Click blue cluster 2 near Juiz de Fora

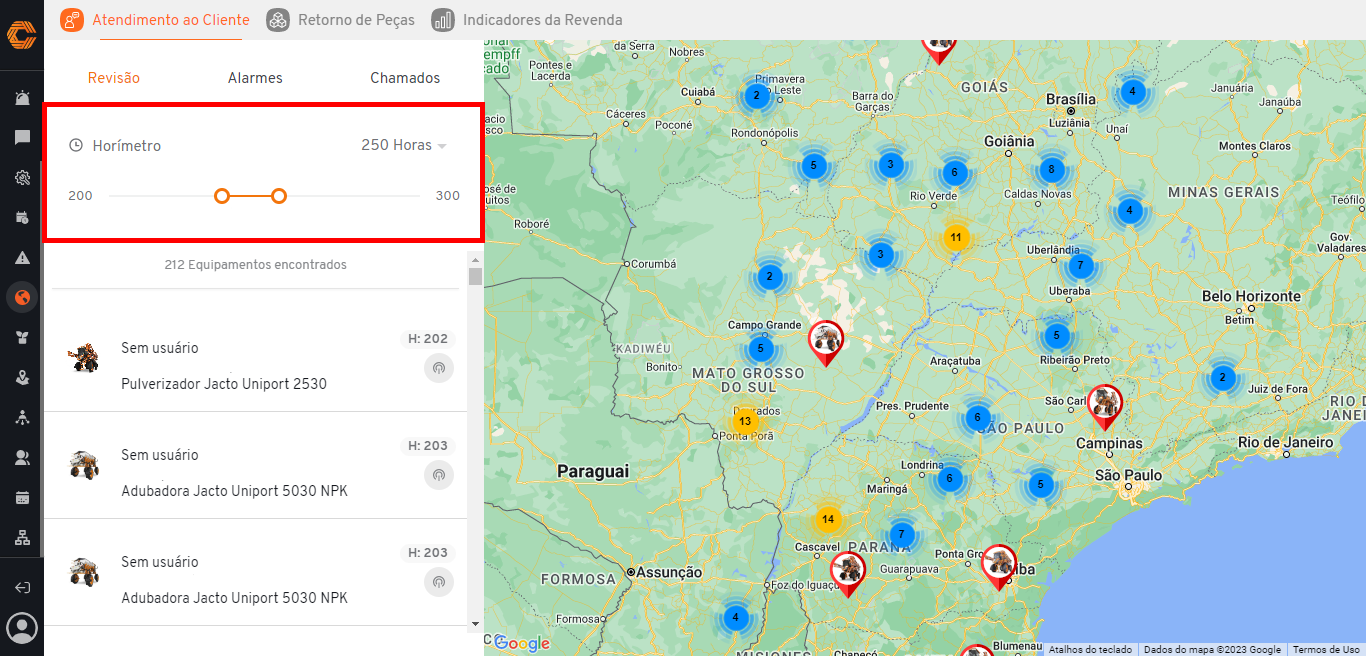[1222, 378]
